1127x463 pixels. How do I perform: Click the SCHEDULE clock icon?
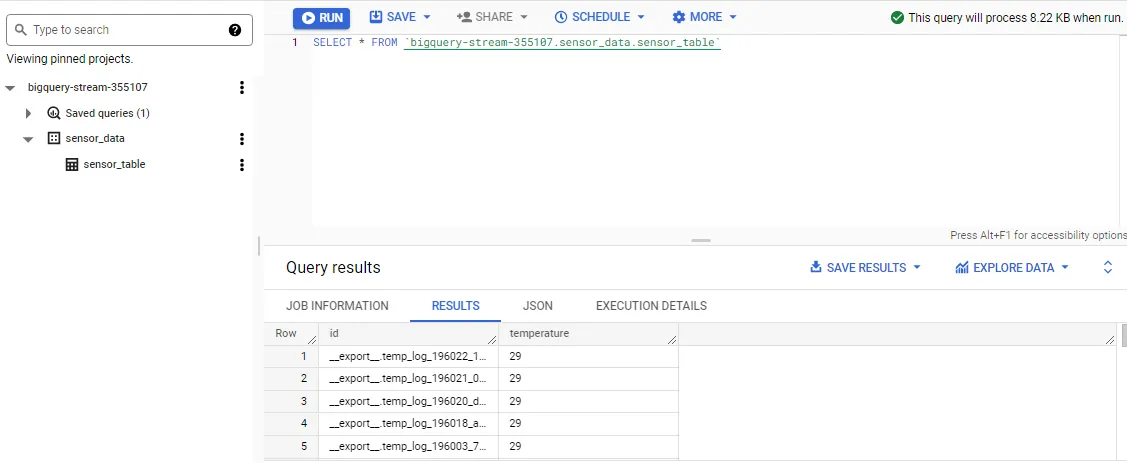coord(561,17)
